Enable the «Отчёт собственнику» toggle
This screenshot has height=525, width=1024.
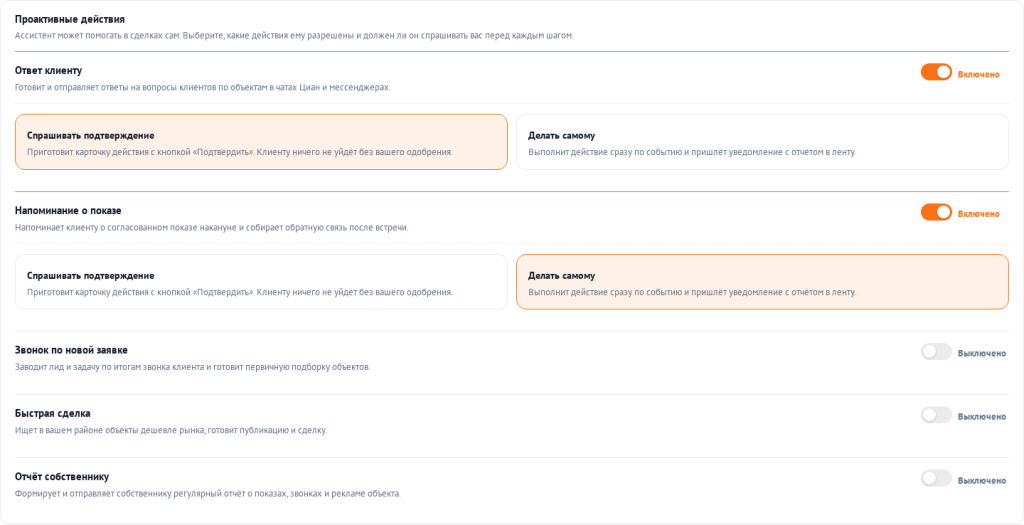point(936,479)
